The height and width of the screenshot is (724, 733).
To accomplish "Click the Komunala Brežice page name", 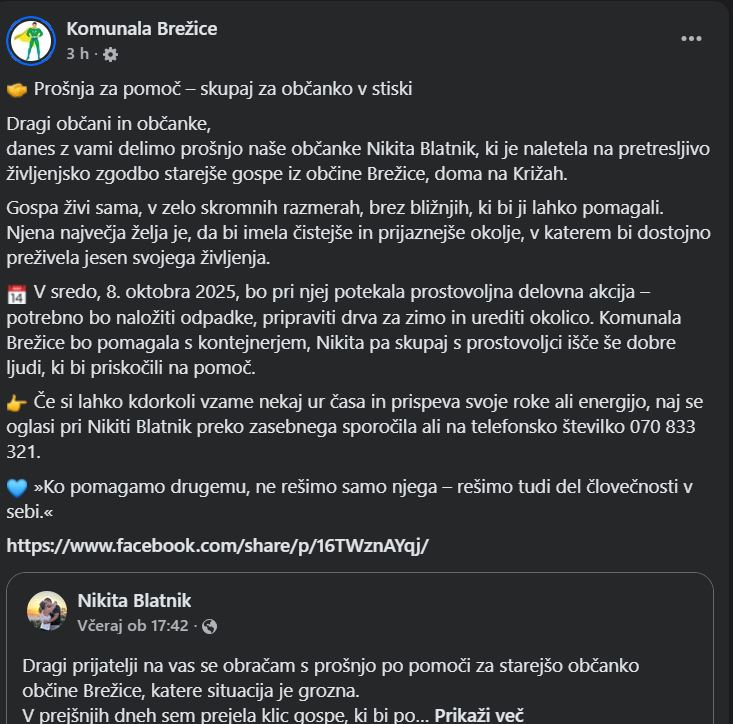I will tap(141, 29).
